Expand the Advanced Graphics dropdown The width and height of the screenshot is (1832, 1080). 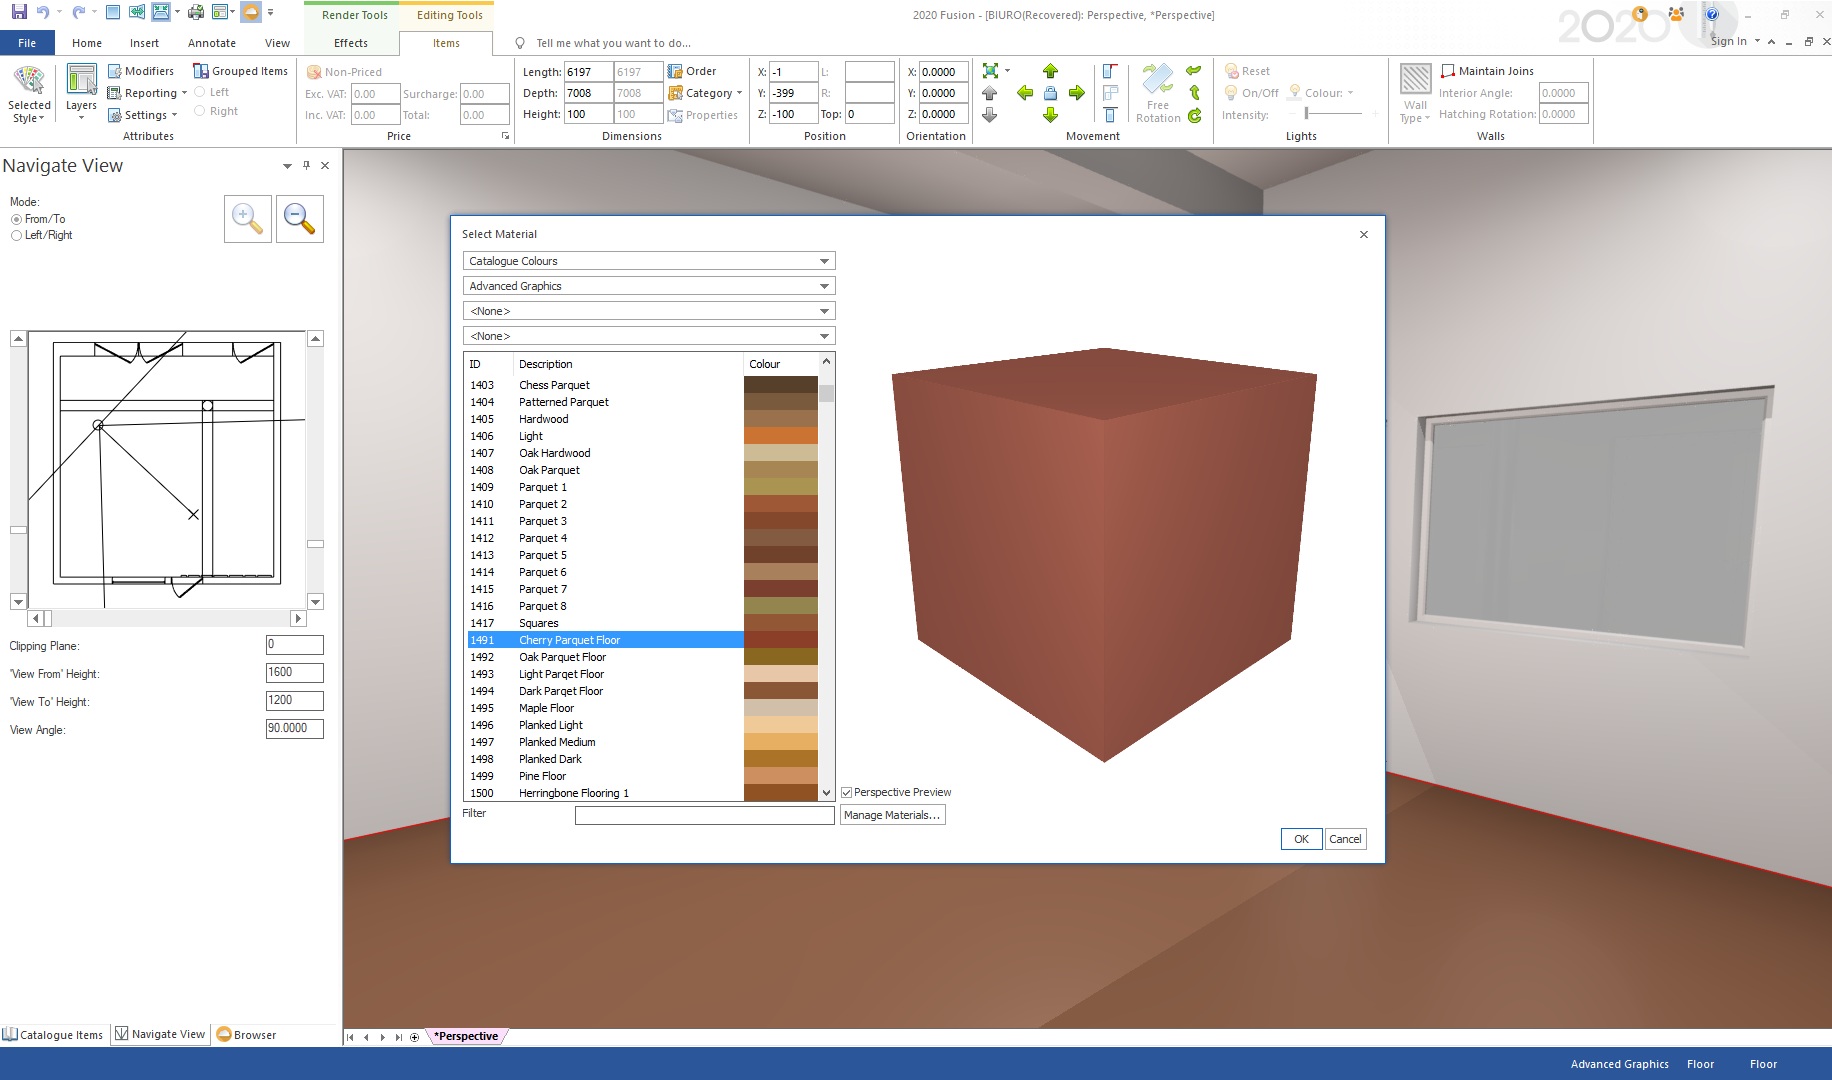click(x=648, y=286)
